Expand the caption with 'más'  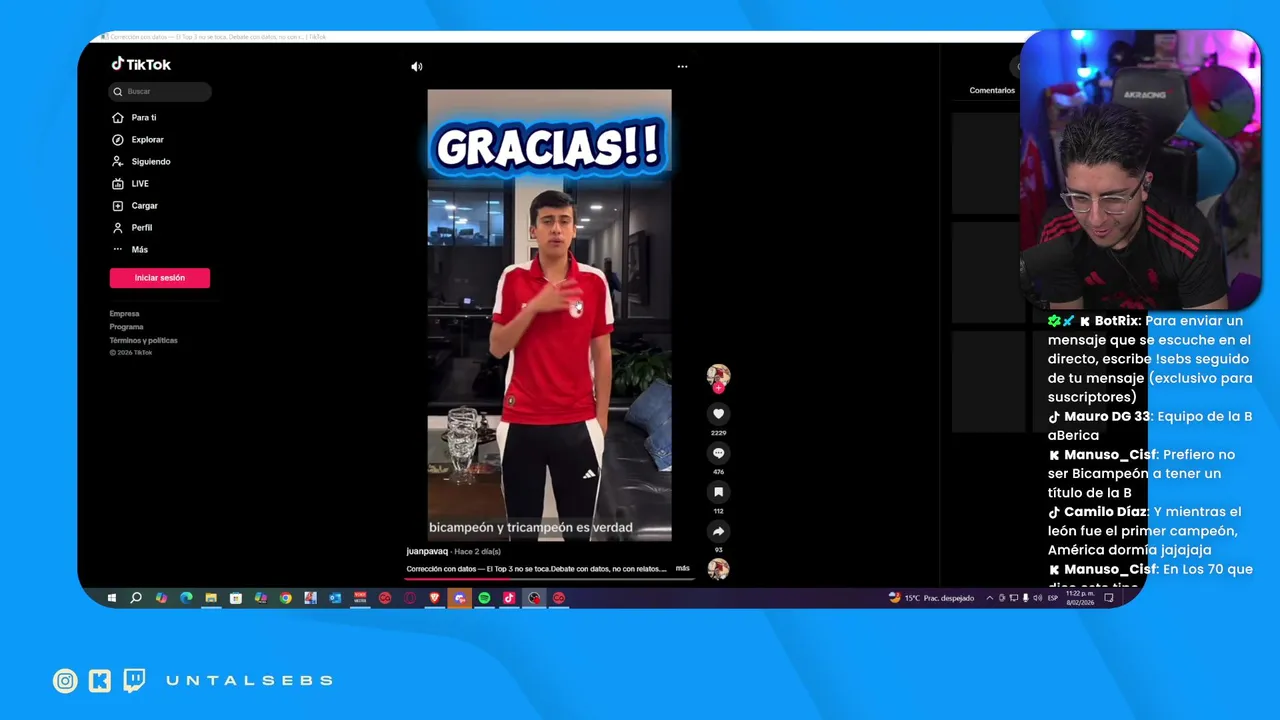683,568
